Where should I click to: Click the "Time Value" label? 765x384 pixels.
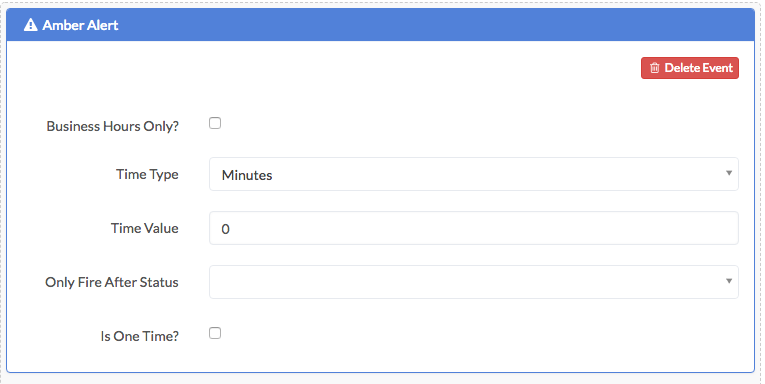point(145,228)
